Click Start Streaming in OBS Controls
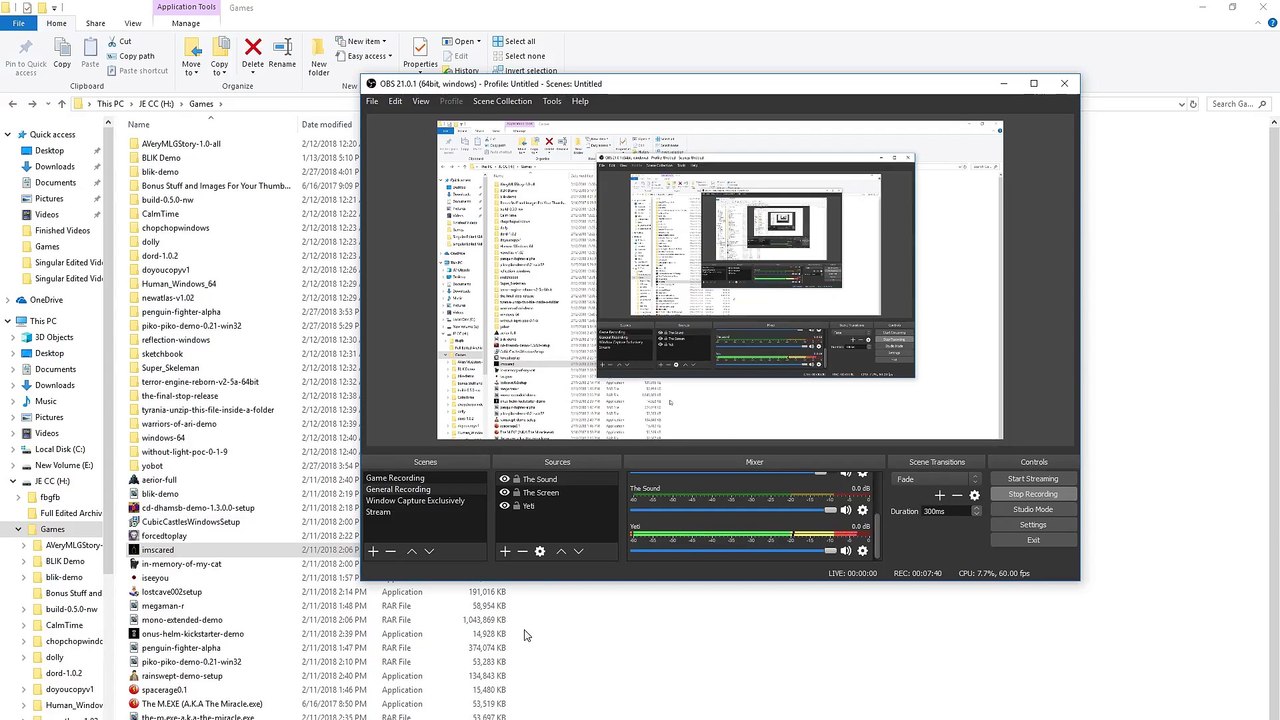The width and height of the screenshot is (1280, 720). (x=1033, y=479)
